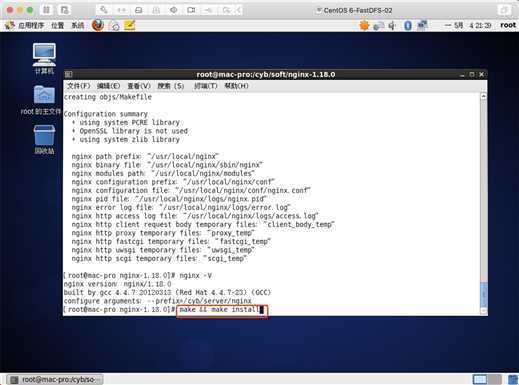
Task: Click the 'built by gcc 4.4.7' line
Action: pyautogui.click(x=167, y=292)
